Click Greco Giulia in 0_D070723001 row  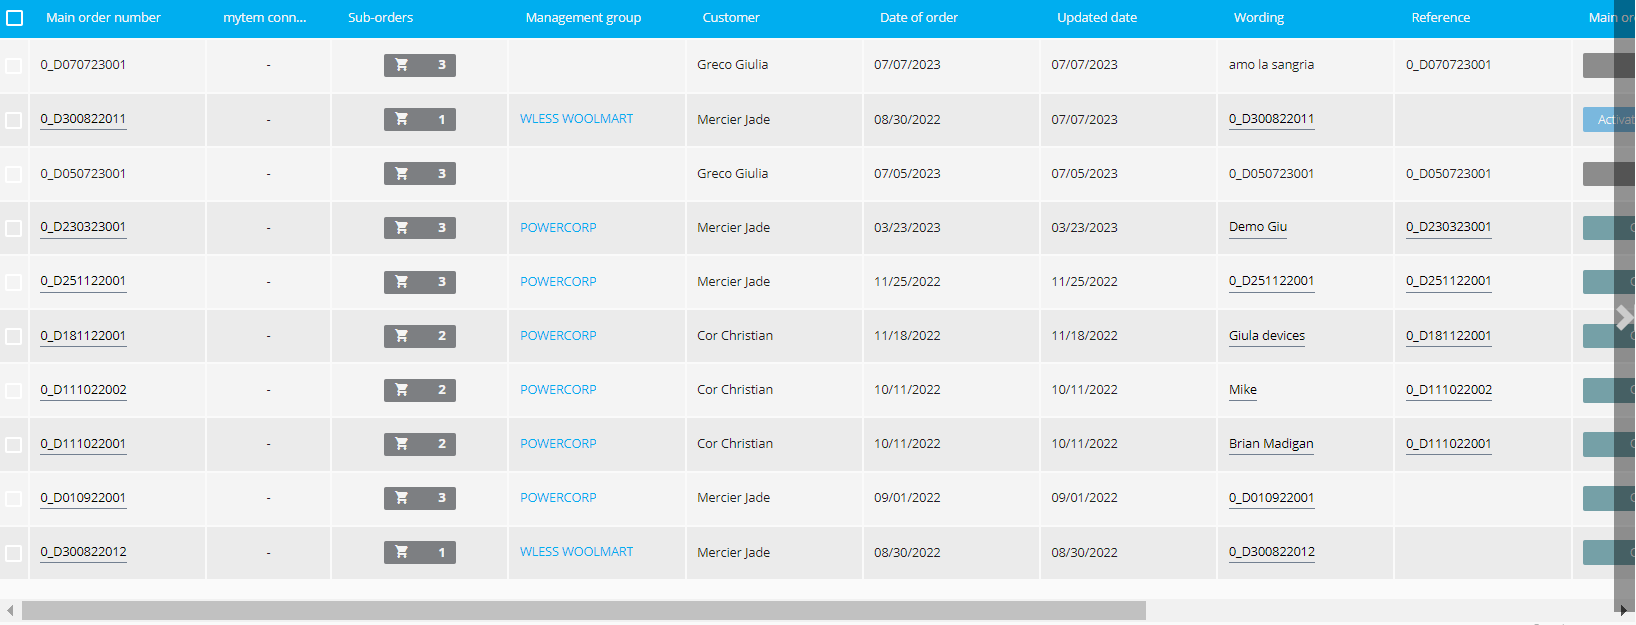pyautogui.click(x=732, y=65)
